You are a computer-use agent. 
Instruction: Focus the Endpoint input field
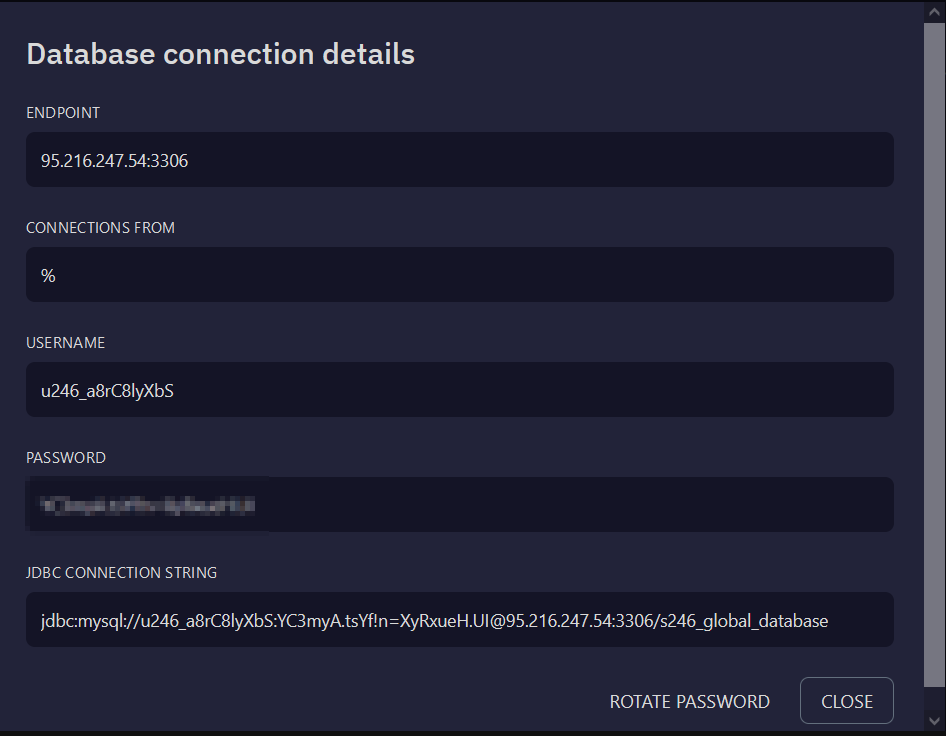point(459,160)
